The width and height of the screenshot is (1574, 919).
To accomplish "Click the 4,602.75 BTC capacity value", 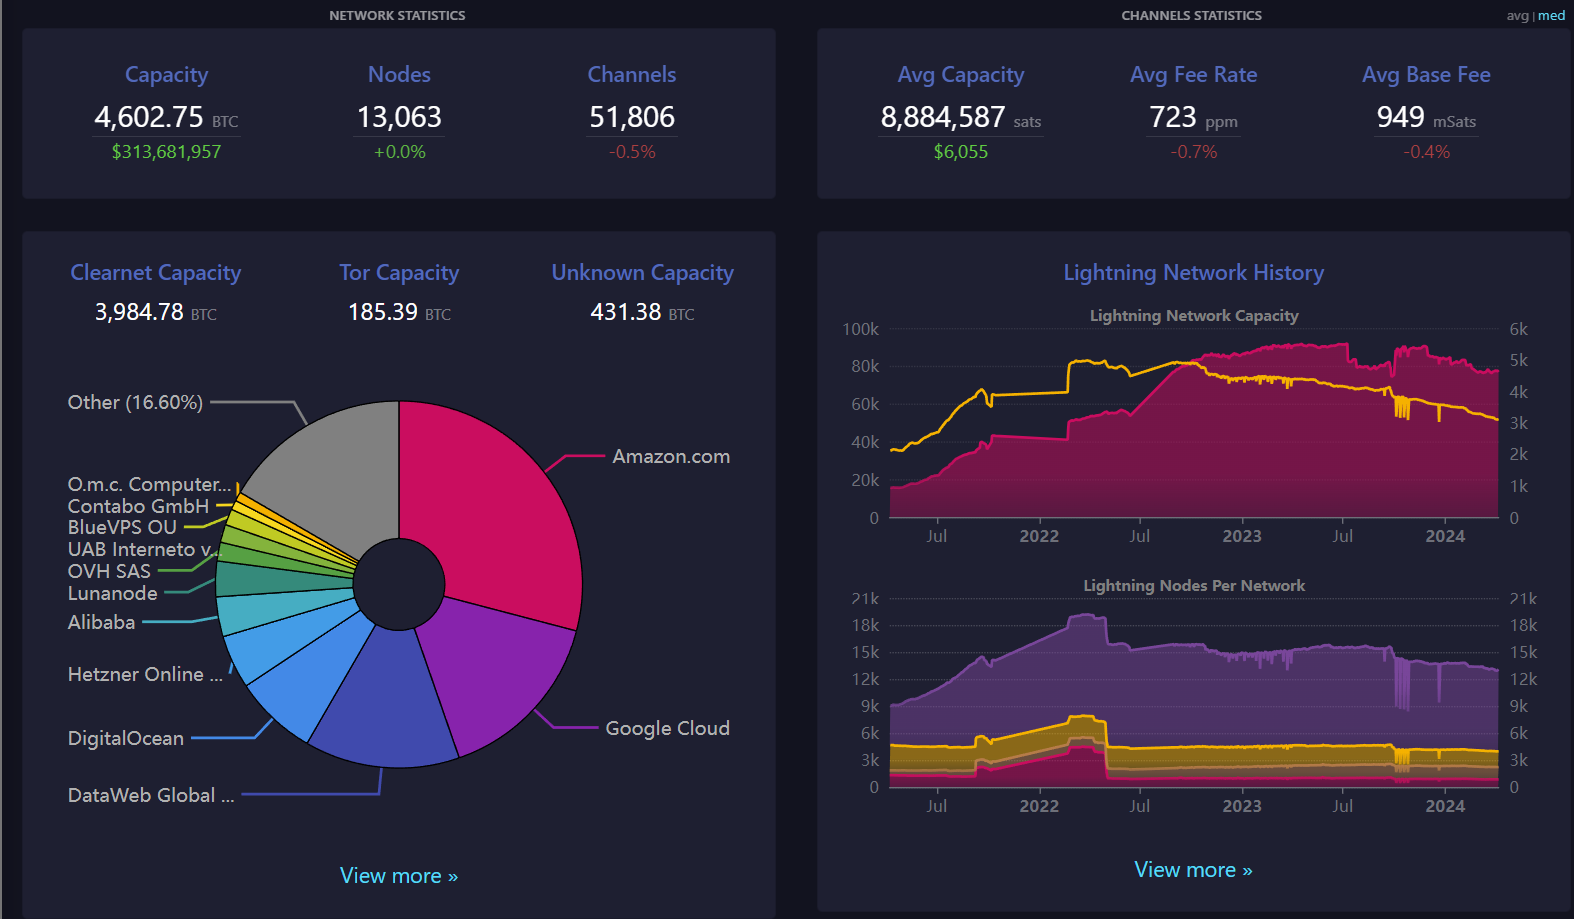I will [166, 118].
